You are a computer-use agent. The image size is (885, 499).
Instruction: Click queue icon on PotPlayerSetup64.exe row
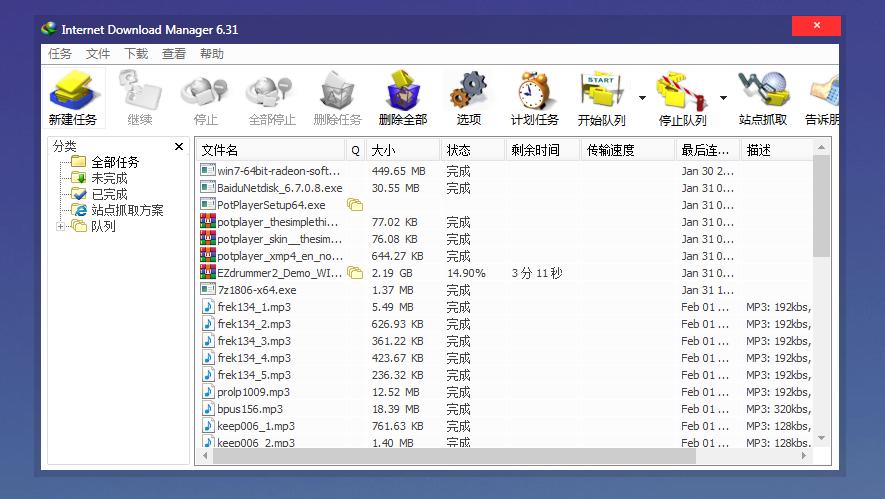pos(355,205)
